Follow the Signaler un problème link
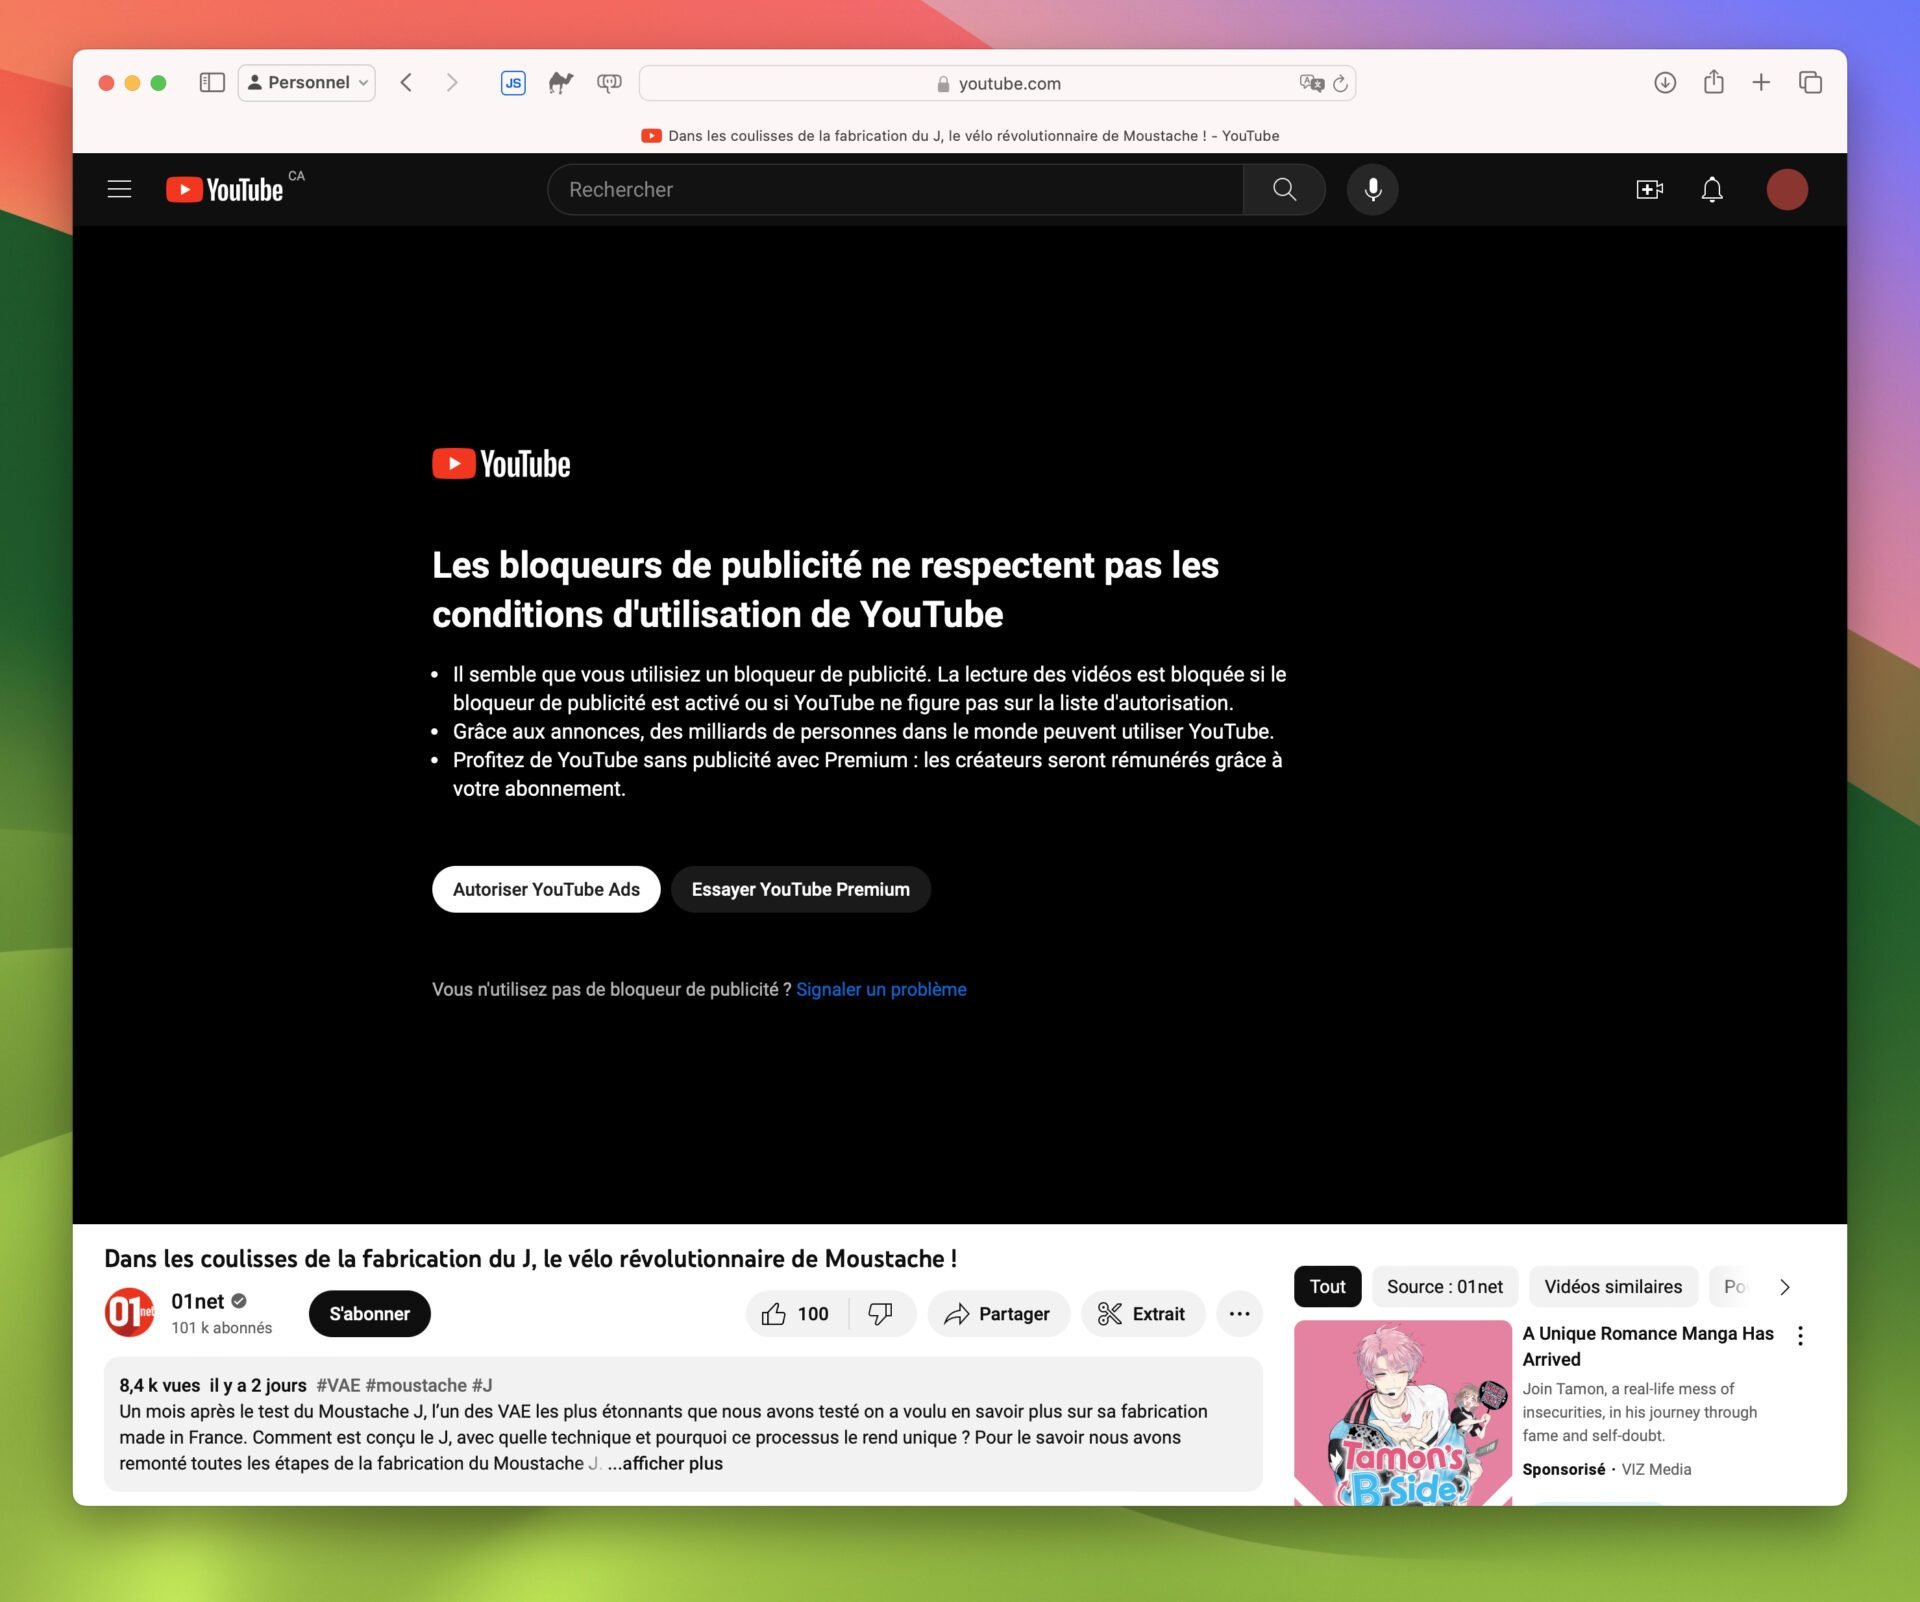1920x1602 pixels. point(881,989)
